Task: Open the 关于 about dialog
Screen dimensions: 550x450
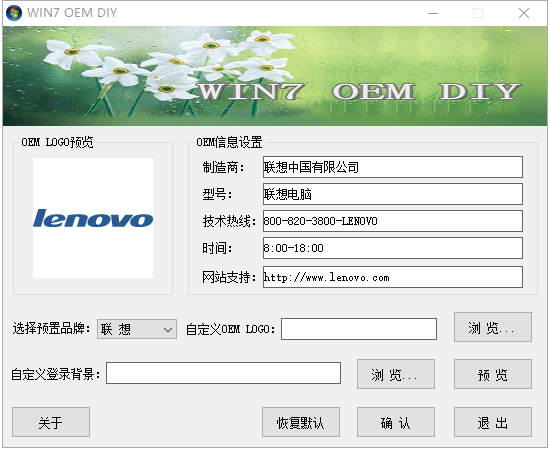Action: tap(51, 422)
